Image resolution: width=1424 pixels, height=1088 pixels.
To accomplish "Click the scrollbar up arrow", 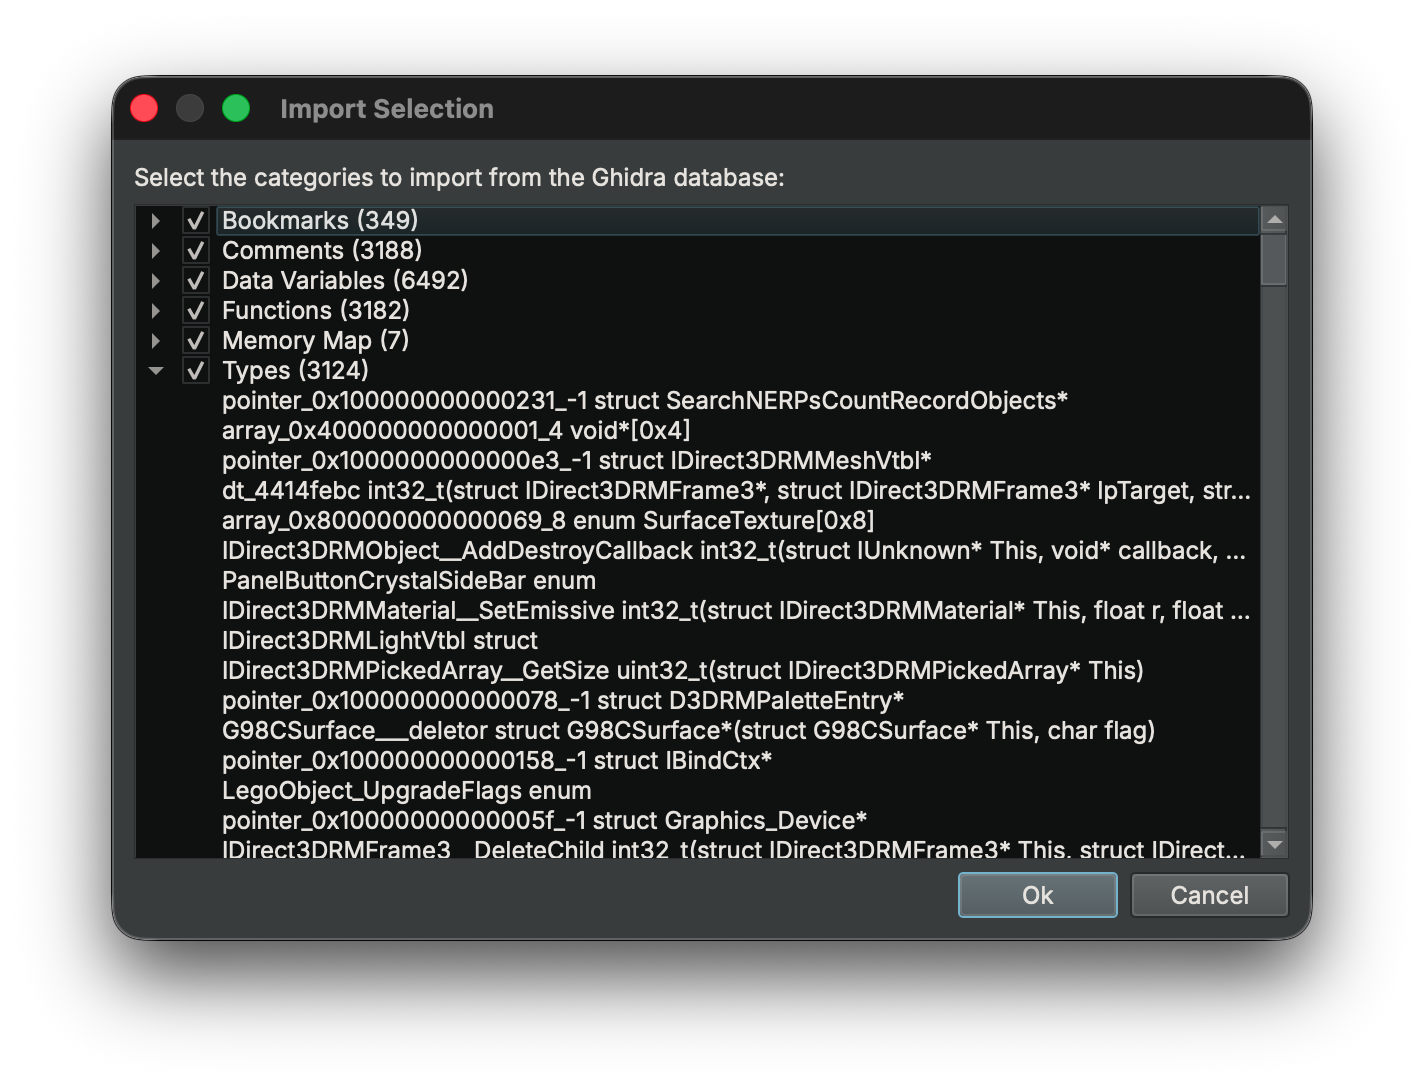I will (x=1274, y=219).
